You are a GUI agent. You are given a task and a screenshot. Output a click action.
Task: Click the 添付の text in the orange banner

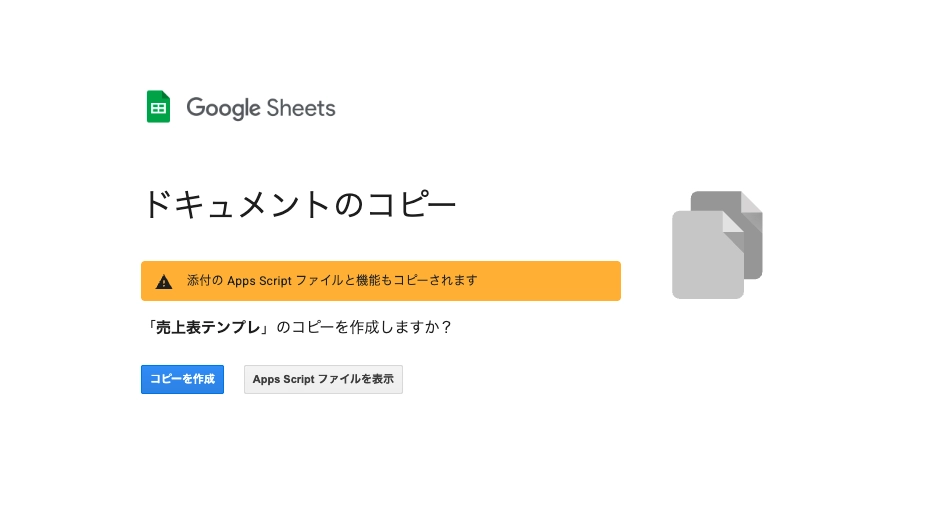pos(204,281)
